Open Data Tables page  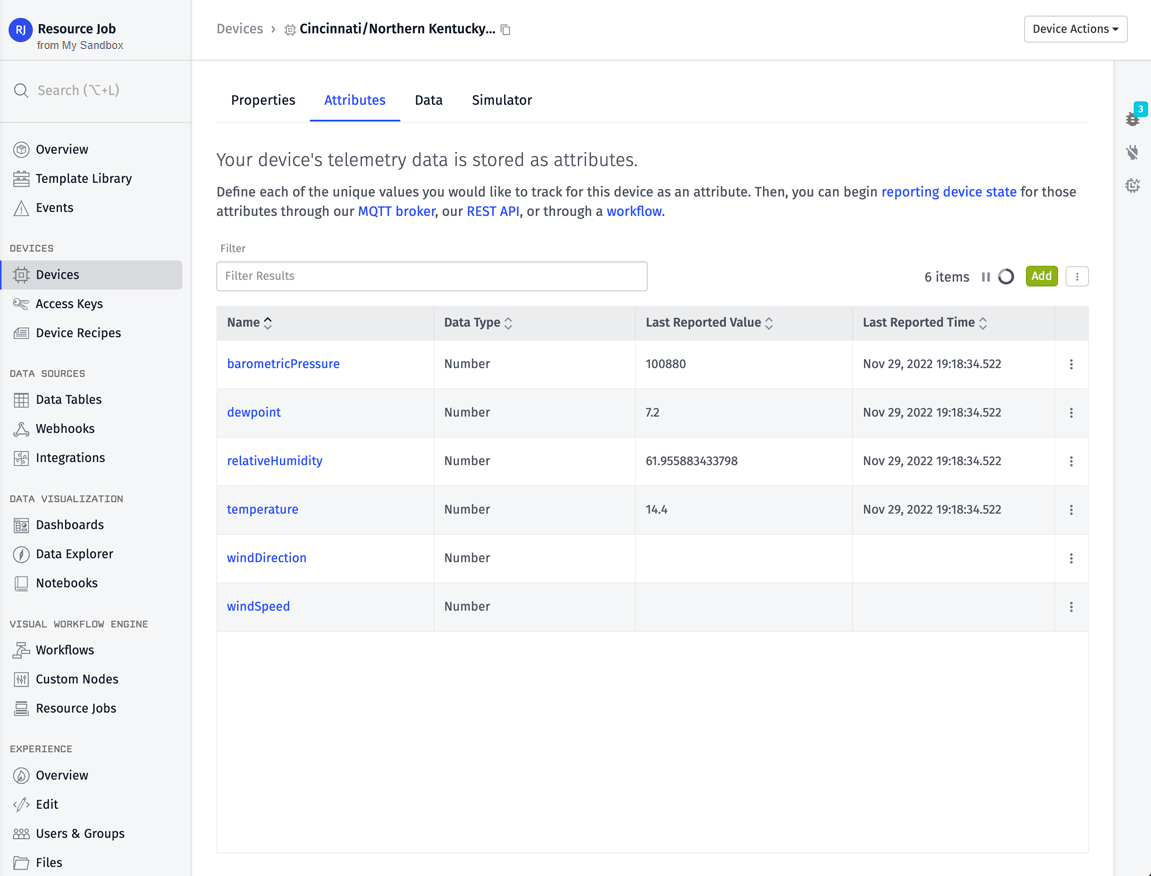[x=68, y=399]
